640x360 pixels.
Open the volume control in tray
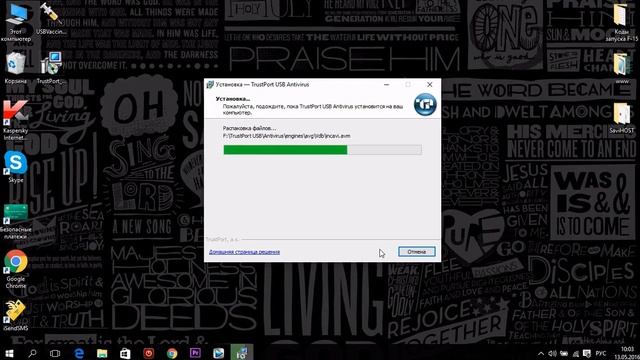(552, 353)
